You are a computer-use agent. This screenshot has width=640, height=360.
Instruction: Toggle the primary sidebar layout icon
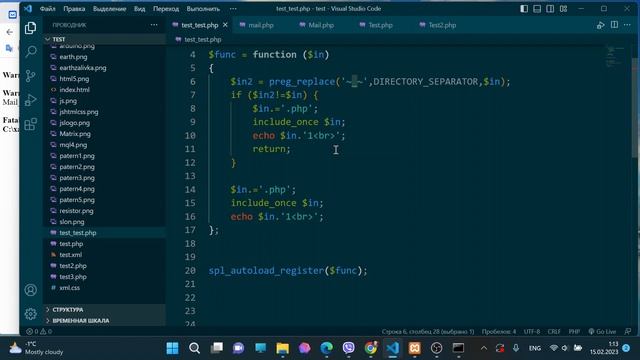[524, 9]
